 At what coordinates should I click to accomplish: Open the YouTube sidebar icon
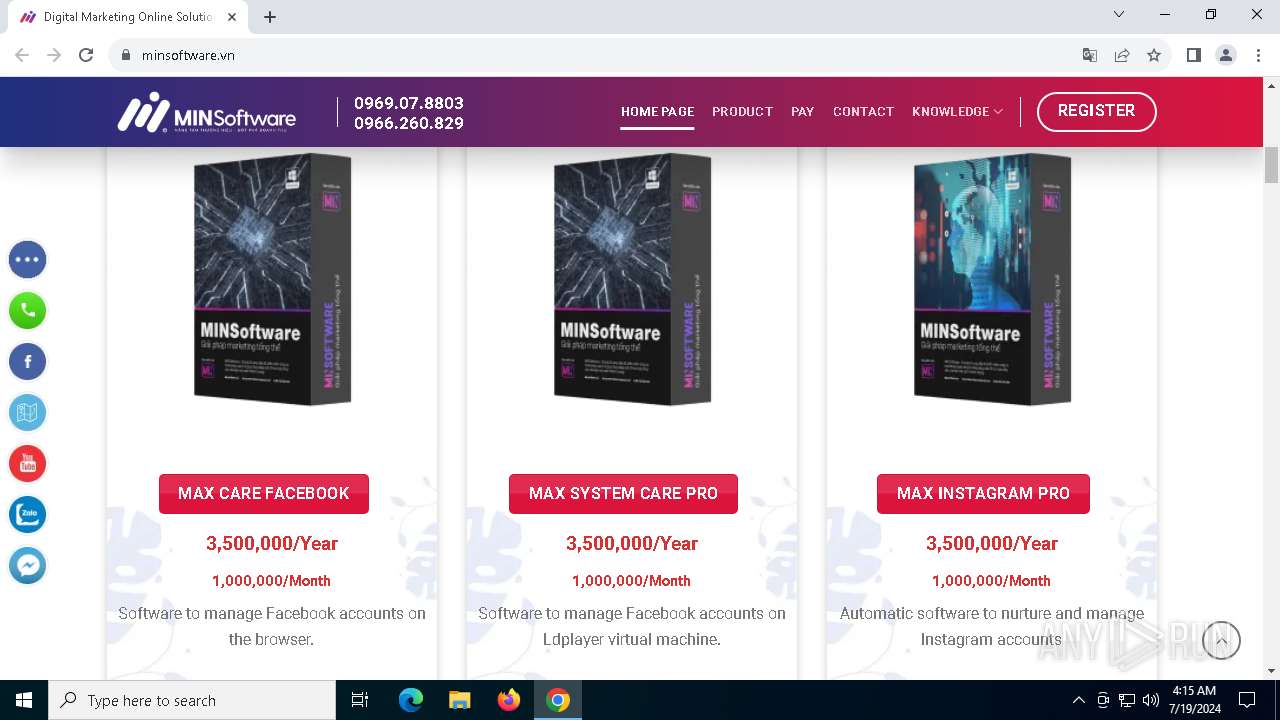point(28,464)
